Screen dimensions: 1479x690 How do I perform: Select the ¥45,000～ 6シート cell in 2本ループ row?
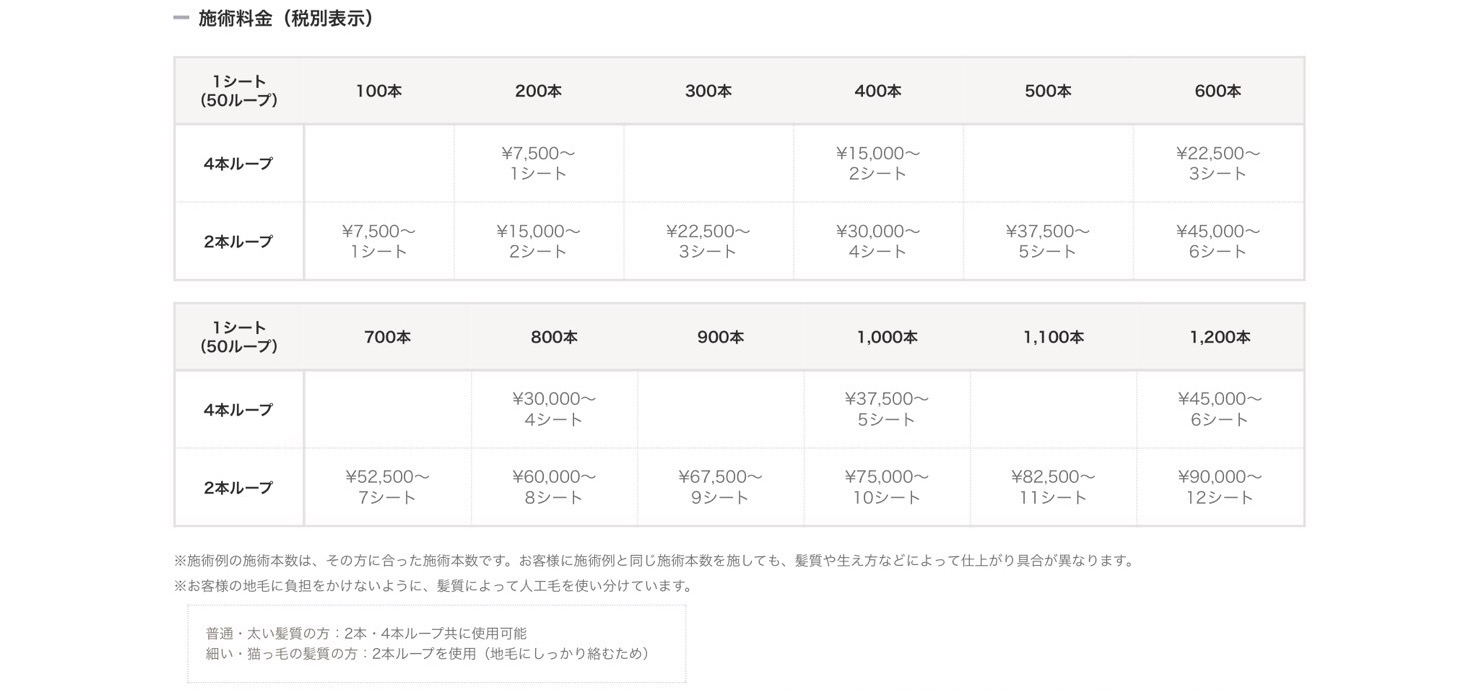coord(1218,241)
